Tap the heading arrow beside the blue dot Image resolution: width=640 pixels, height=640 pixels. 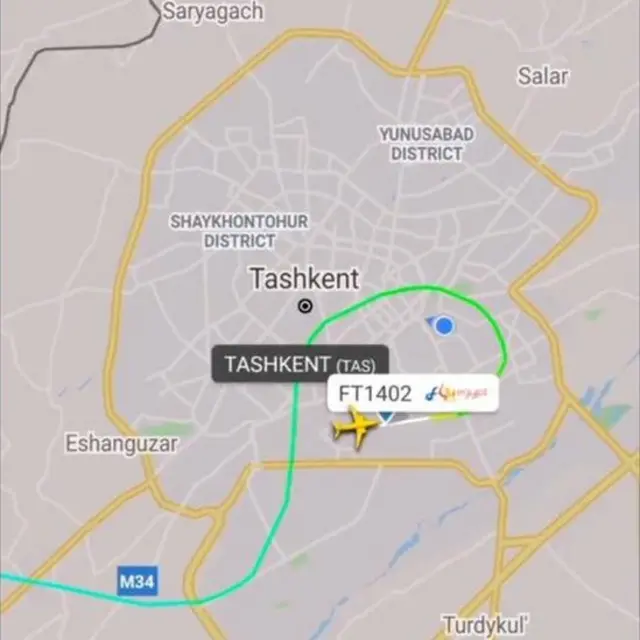[430, 322]
